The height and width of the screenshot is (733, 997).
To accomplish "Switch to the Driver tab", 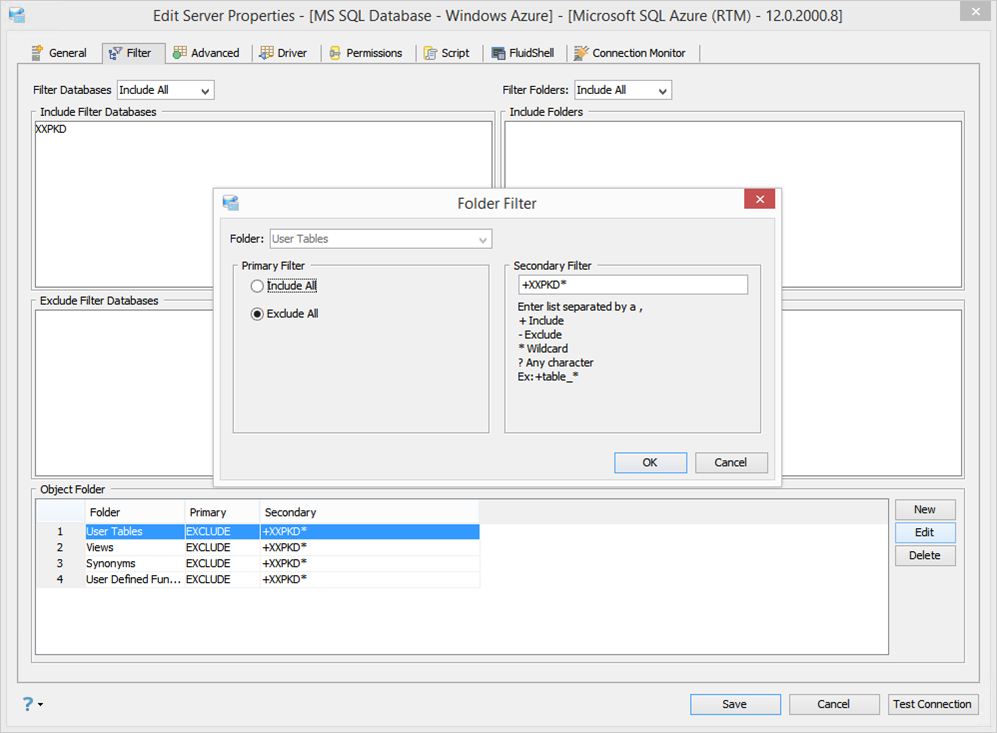I will point(284,53).
